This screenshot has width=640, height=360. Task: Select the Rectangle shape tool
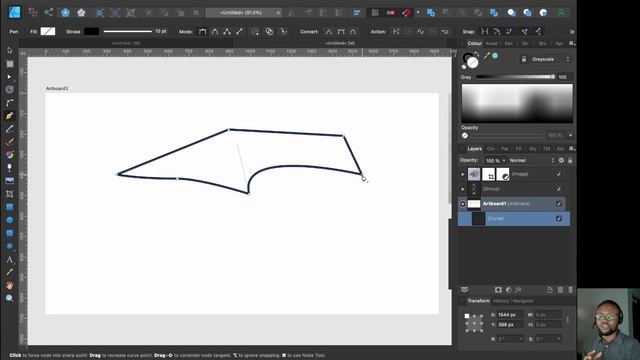coord(10,207)
